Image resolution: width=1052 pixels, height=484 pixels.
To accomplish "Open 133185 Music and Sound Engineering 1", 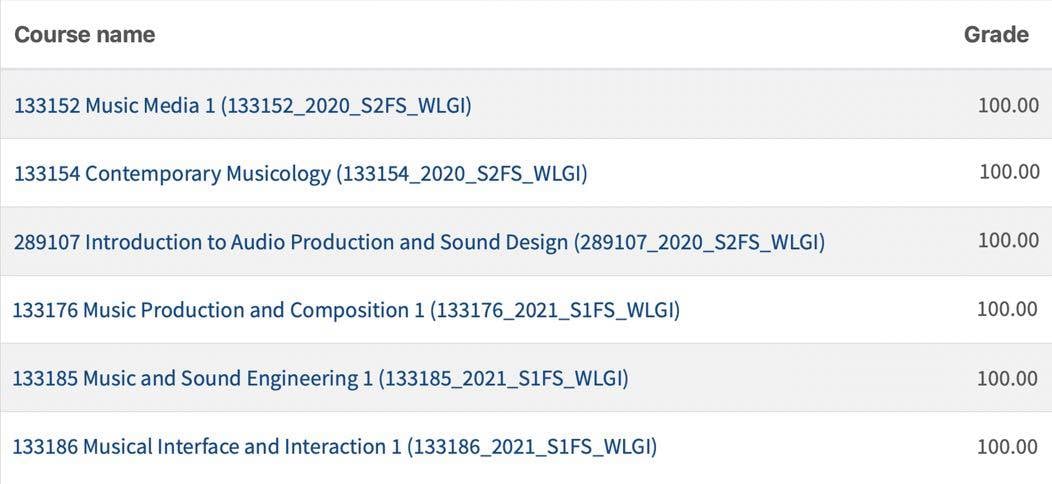I will tap(321, 379).
